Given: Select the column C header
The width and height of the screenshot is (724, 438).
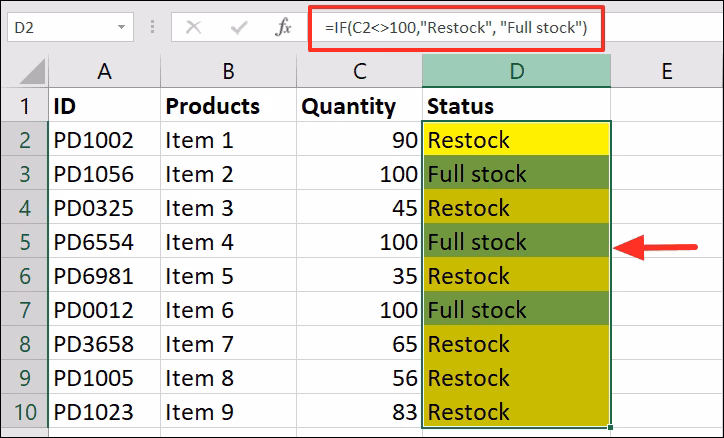Looking at the screenshot, I should (x=360, y=71).
